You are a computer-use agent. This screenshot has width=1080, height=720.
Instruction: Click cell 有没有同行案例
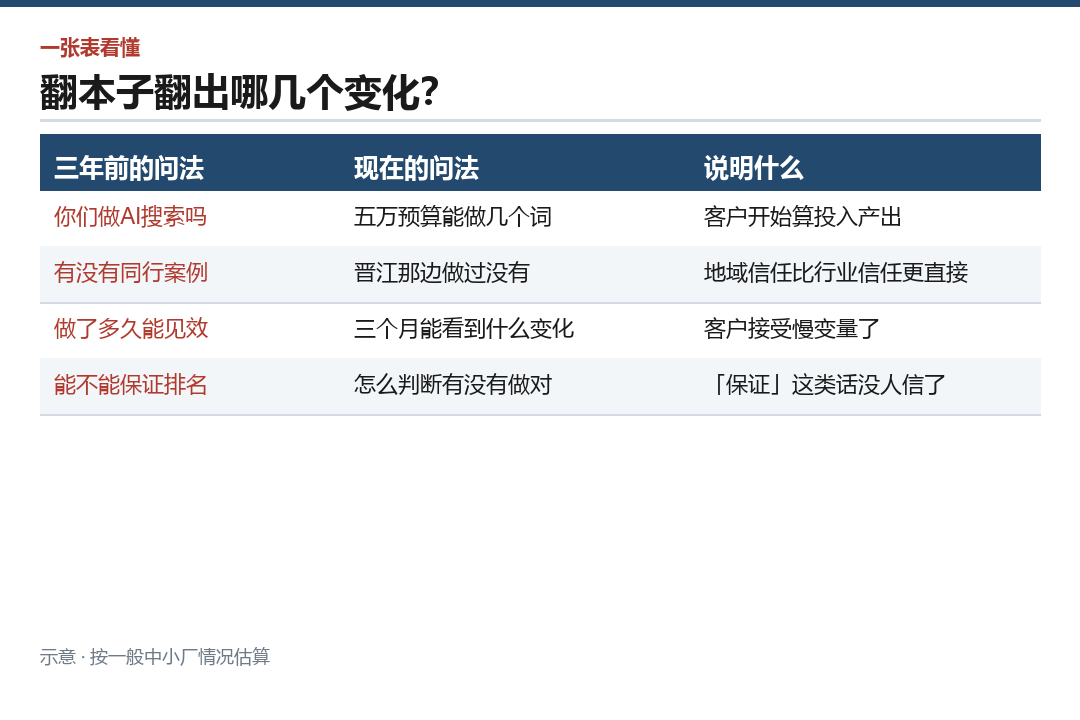130,273
